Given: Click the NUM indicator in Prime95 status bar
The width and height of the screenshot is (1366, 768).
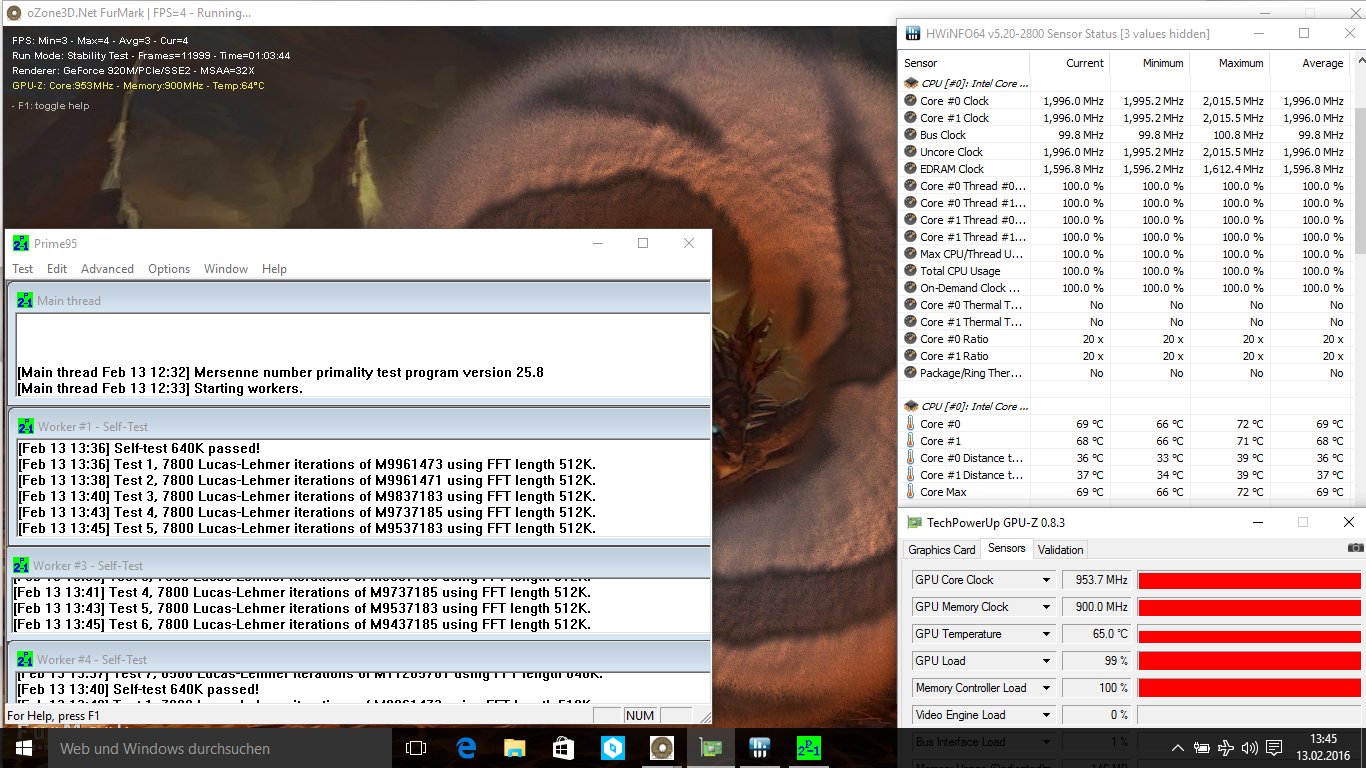Looking at the screenshot, I should click(640, 716).
